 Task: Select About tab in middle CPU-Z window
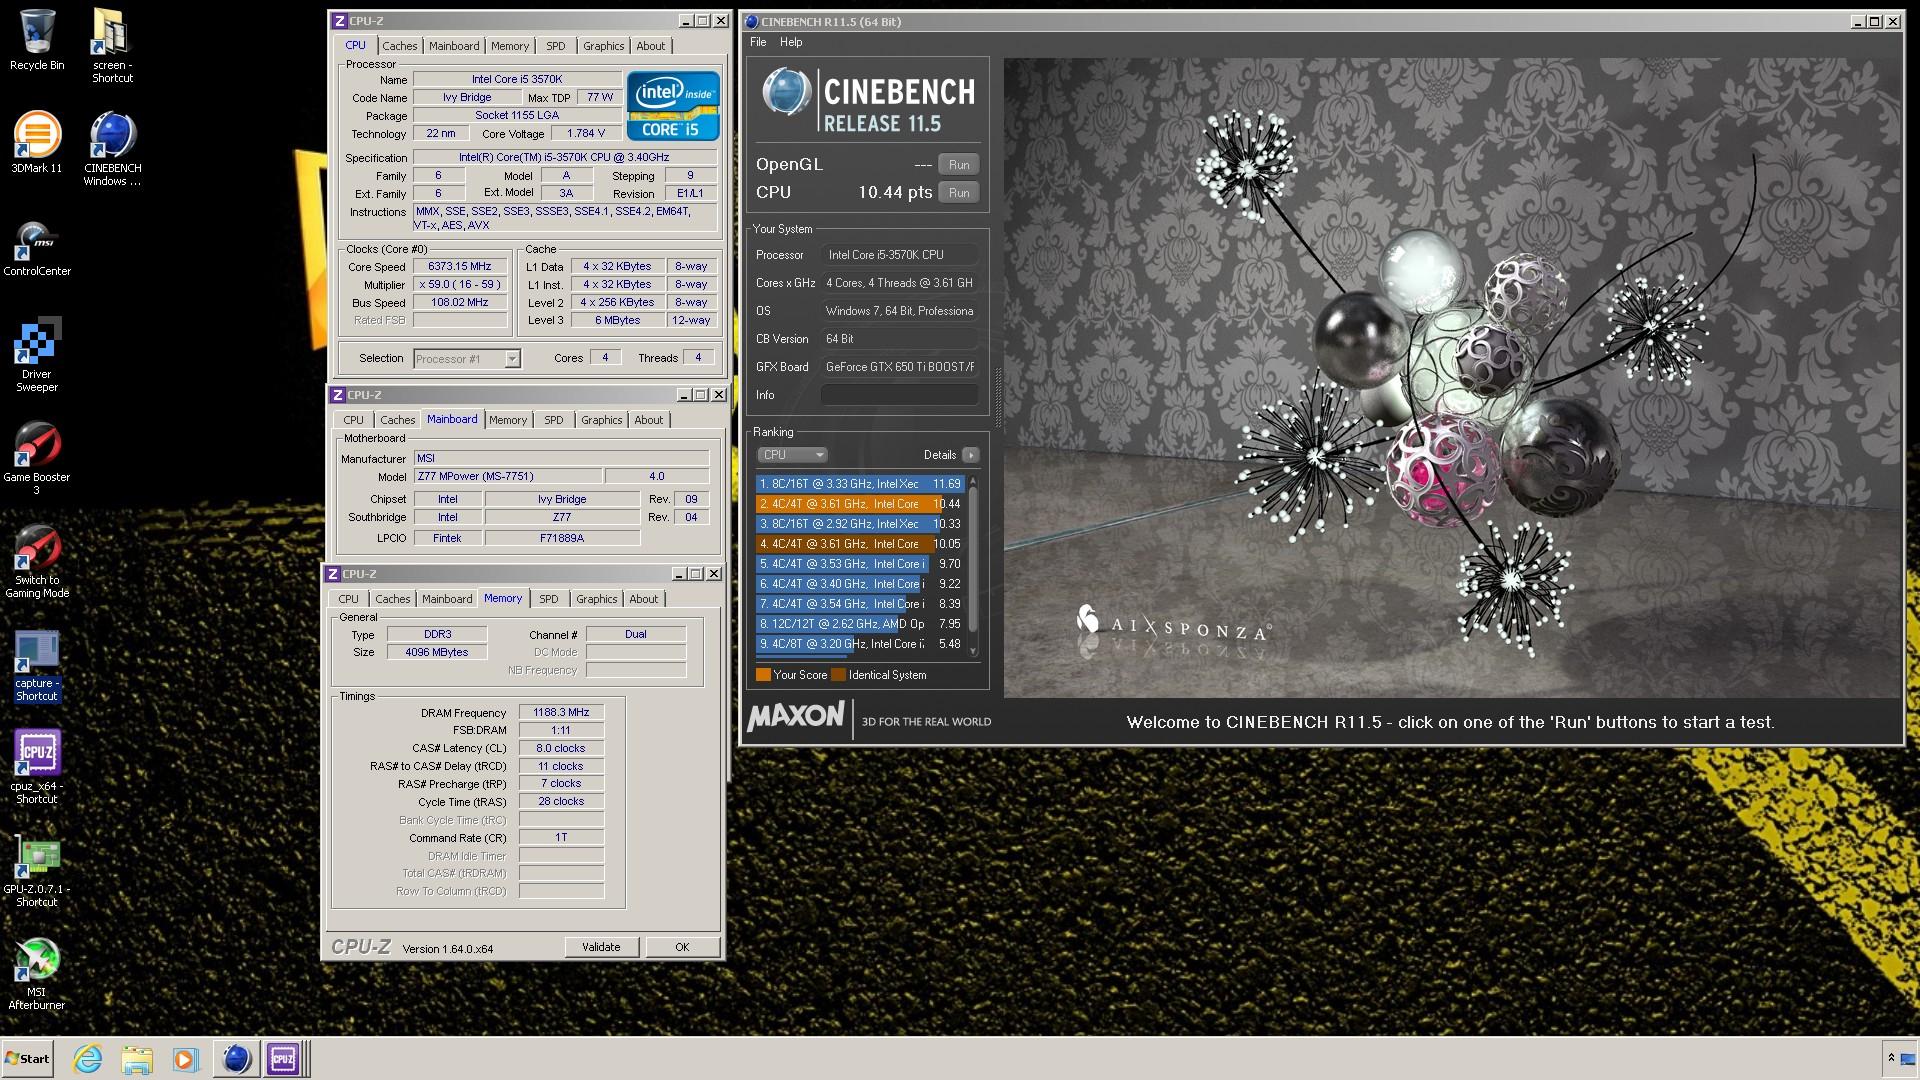pos(649,420)
